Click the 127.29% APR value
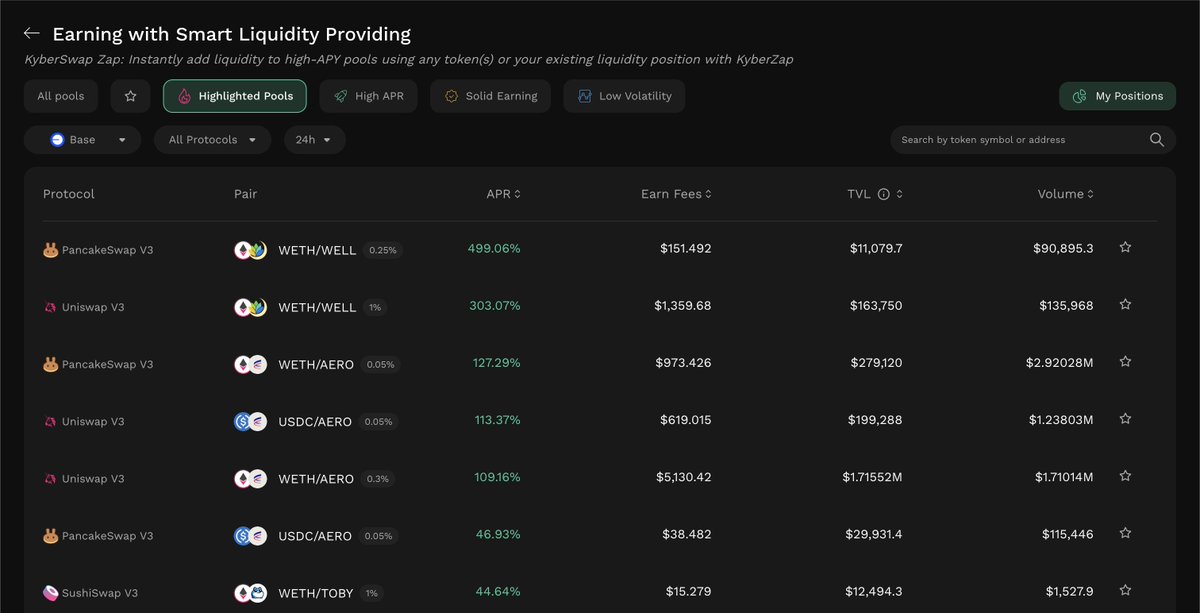Screen dimensions: 1200x613 tap(497, 363)
